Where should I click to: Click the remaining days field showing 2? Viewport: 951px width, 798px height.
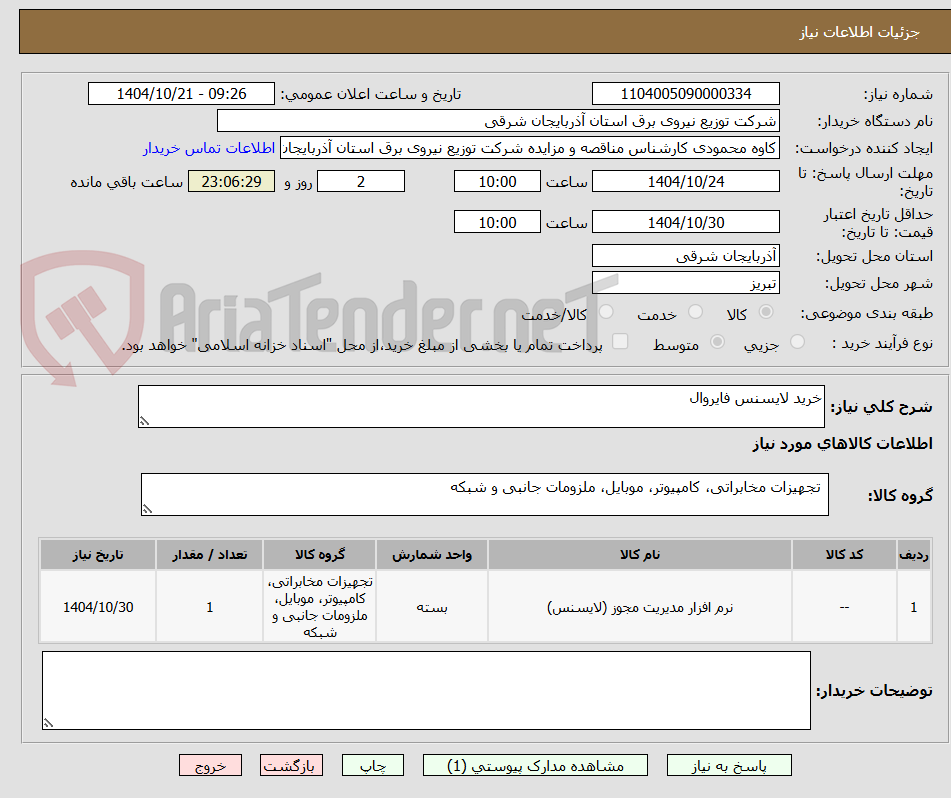coord(361,181)
